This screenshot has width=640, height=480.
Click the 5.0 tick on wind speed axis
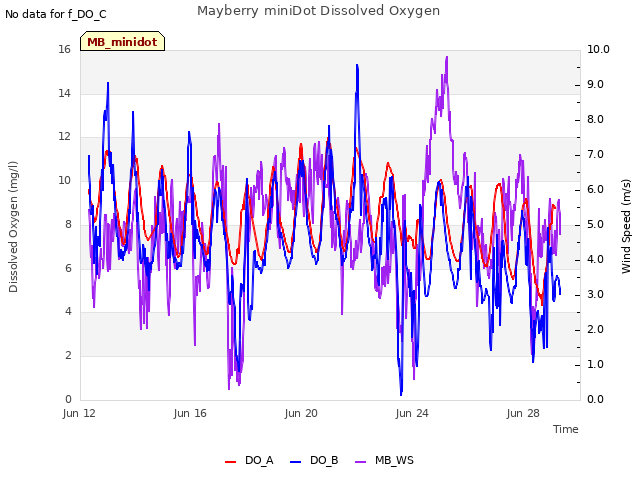pos(595,224)
